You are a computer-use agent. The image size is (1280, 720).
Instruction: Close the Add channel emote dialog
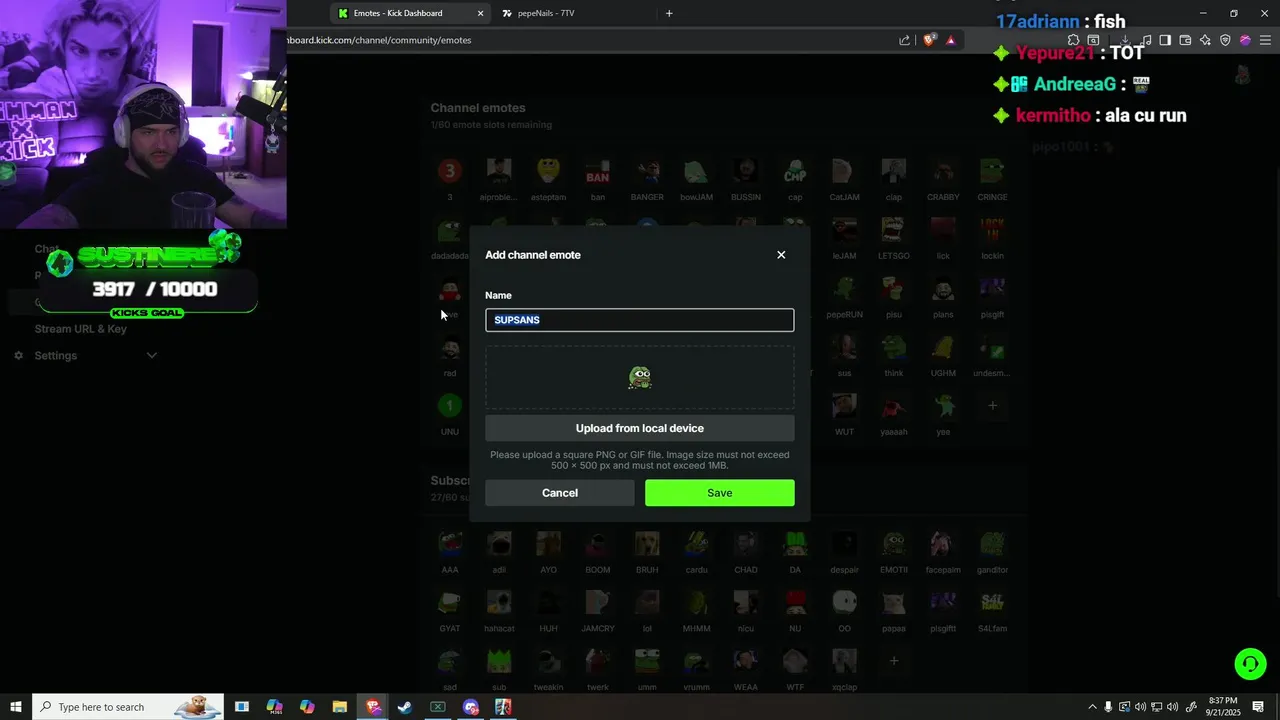[781, 255]
